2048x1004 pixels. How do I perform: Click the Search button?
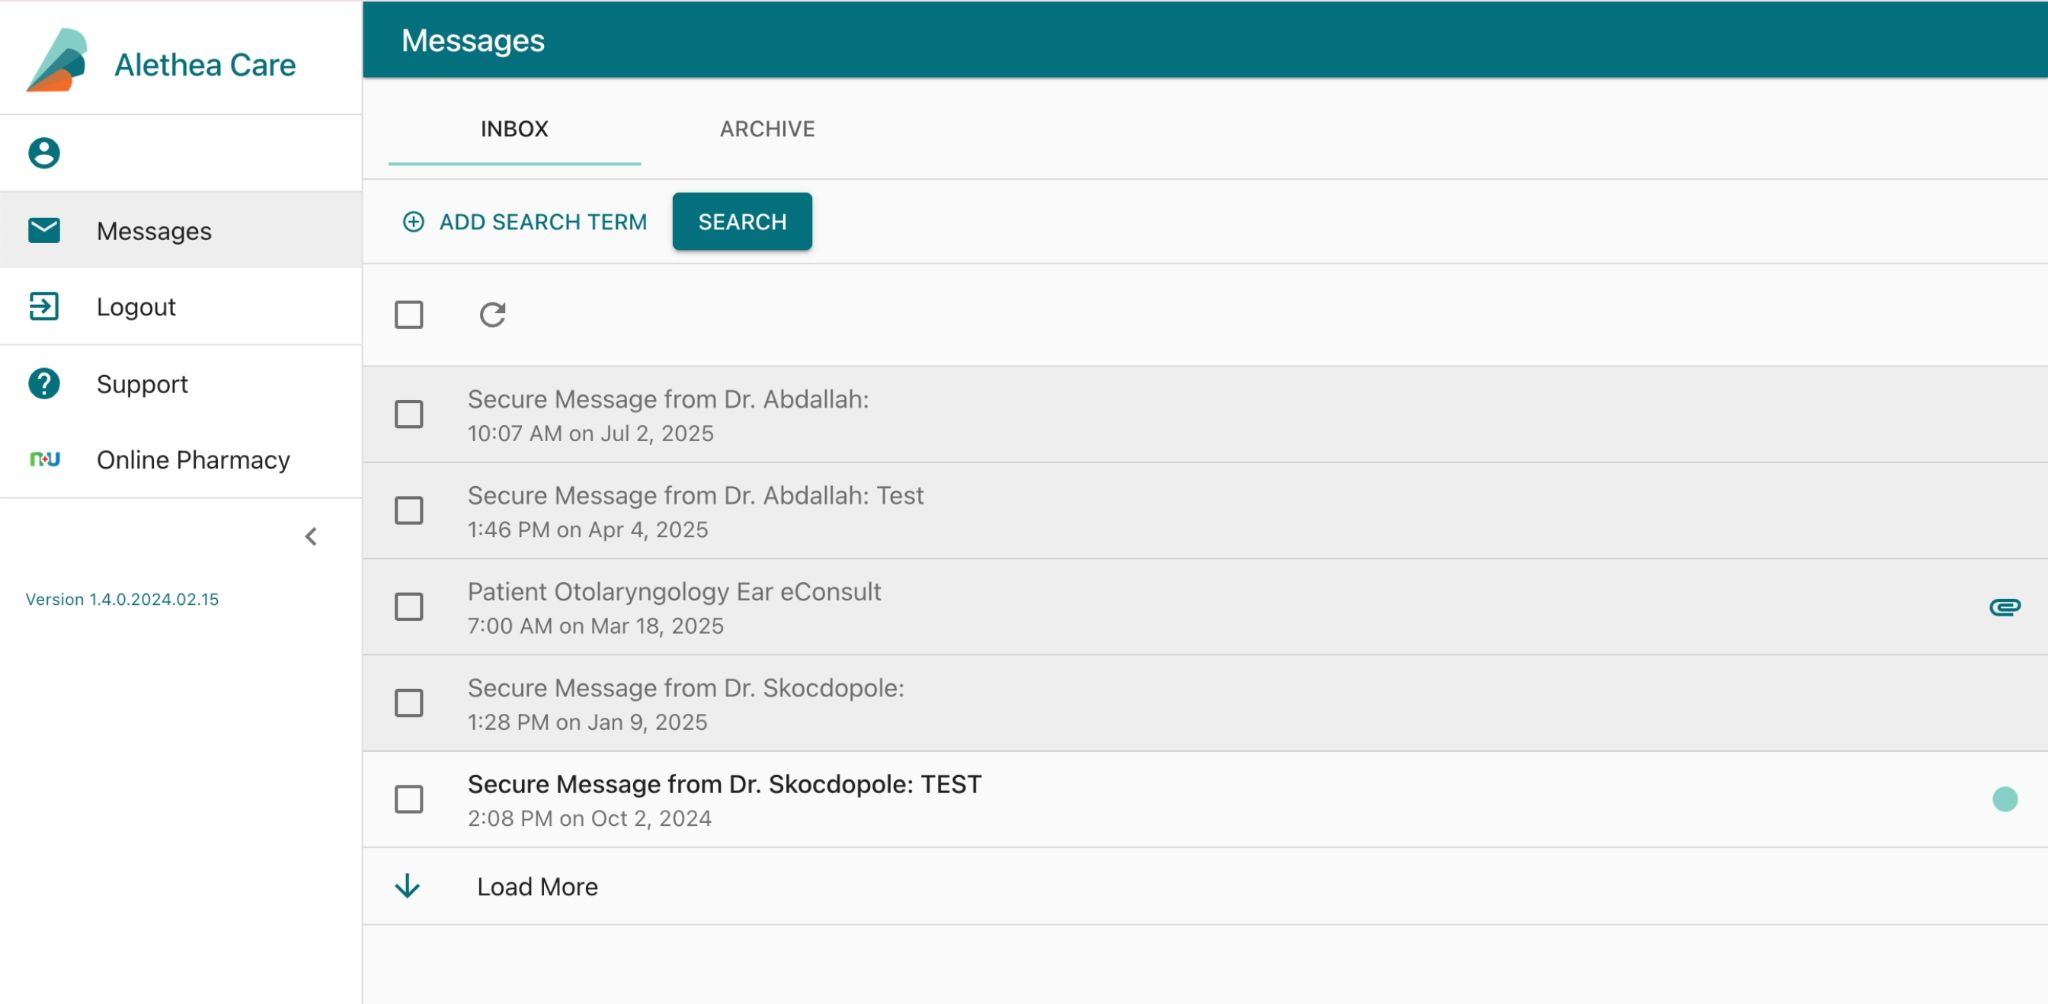coord(742,222)
